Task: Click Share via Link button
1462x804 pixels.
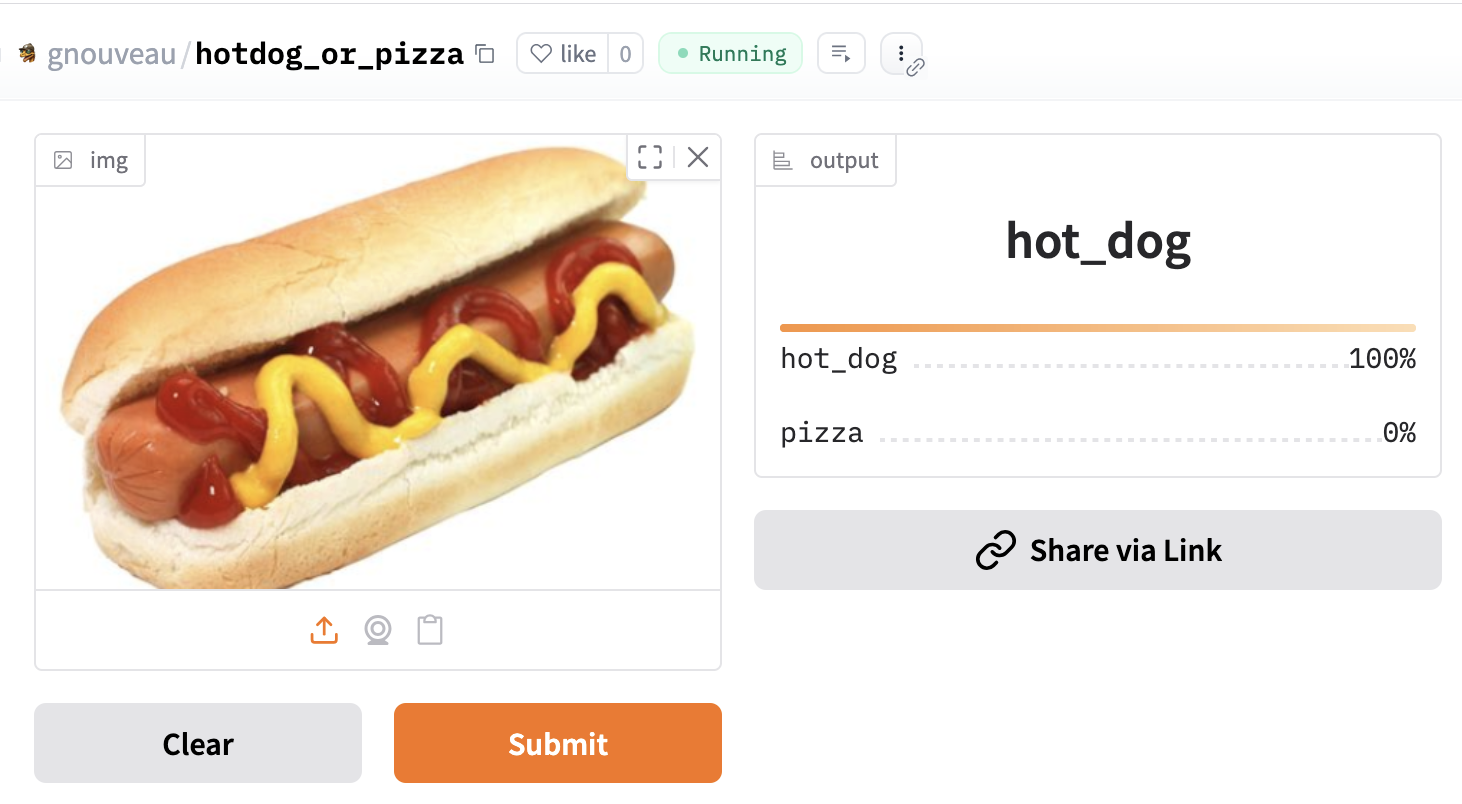Action: tap(1097, 550)
